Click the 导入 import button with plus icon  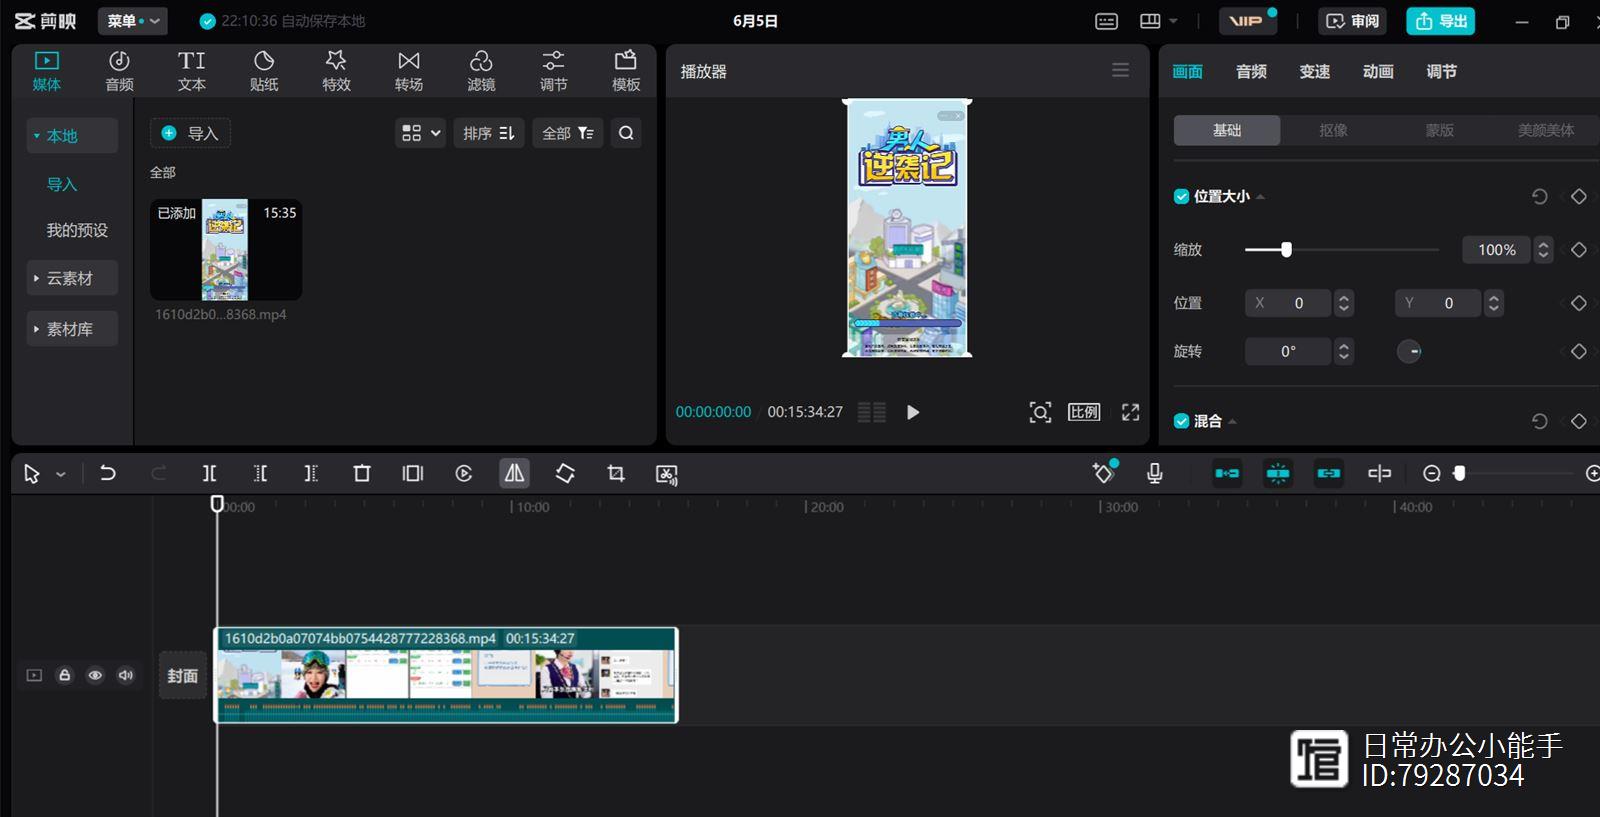(x=190, y=133)
